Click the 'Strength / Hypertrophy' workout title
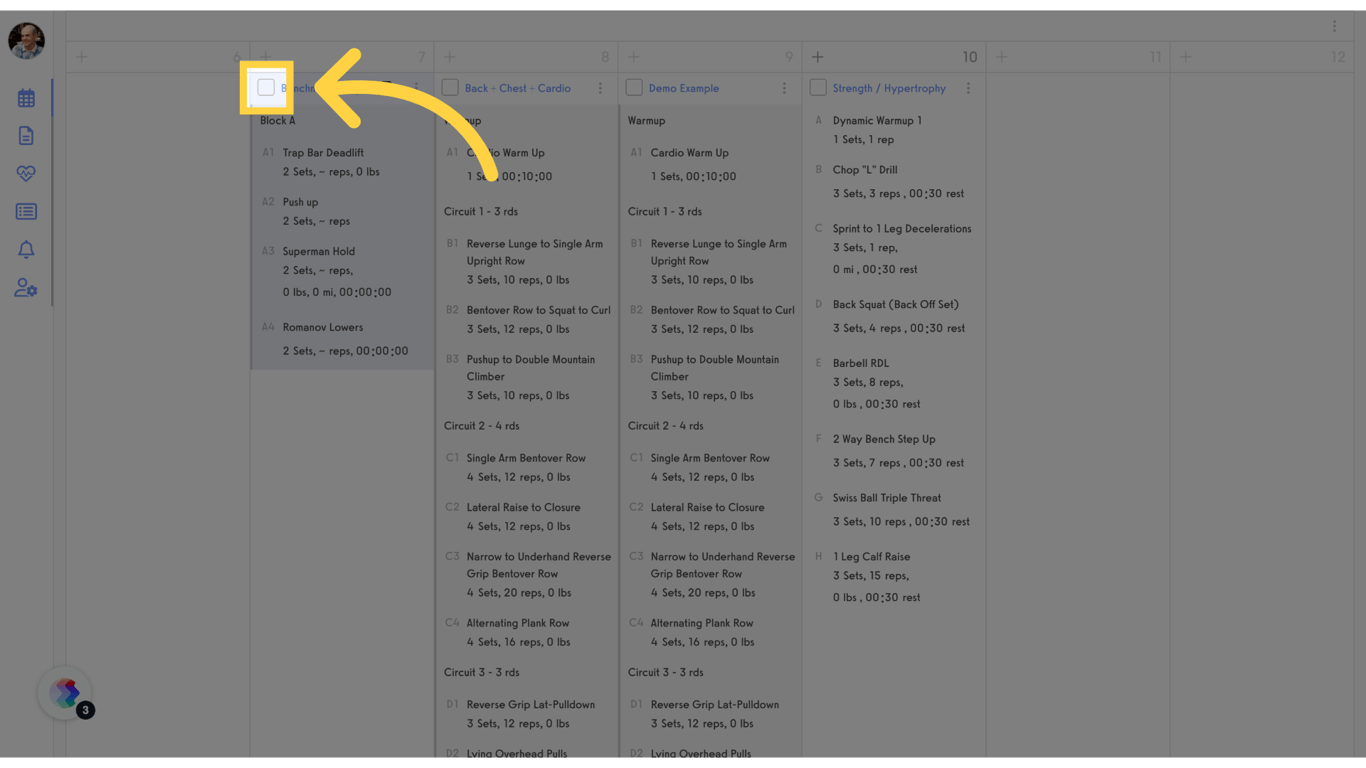Screen dimensions: 1366x768 click(888, 88)
